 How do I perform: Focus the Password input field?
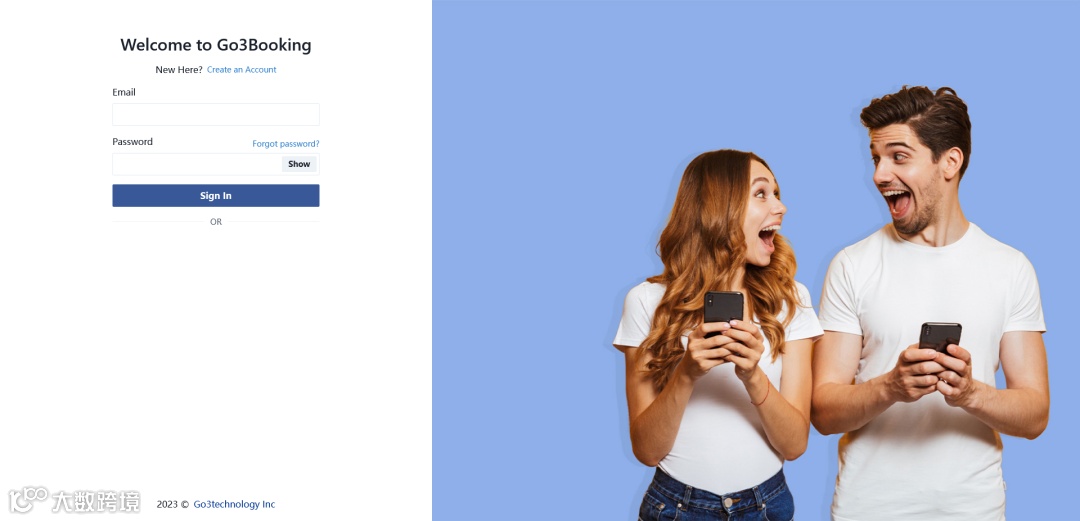pyautogui.click(x=196, y=164)
